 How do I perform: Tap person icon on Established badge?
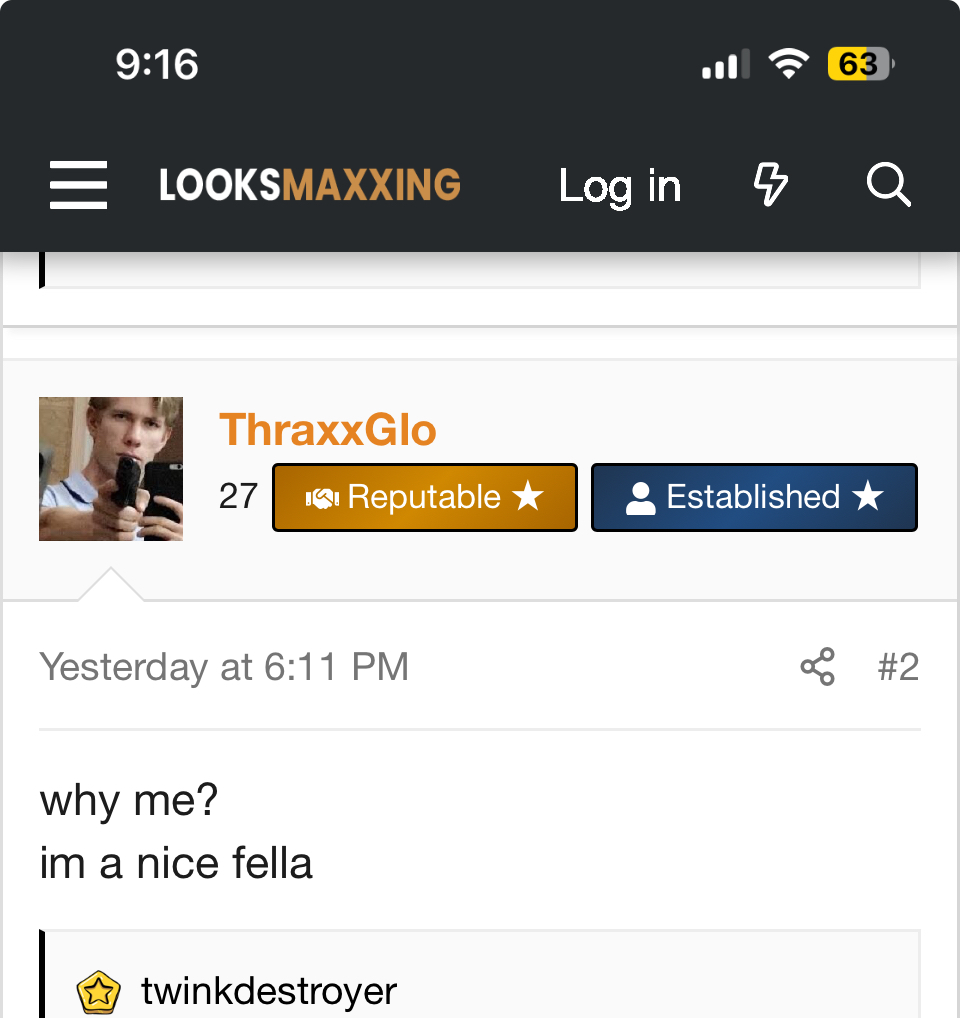coord(641,498)
